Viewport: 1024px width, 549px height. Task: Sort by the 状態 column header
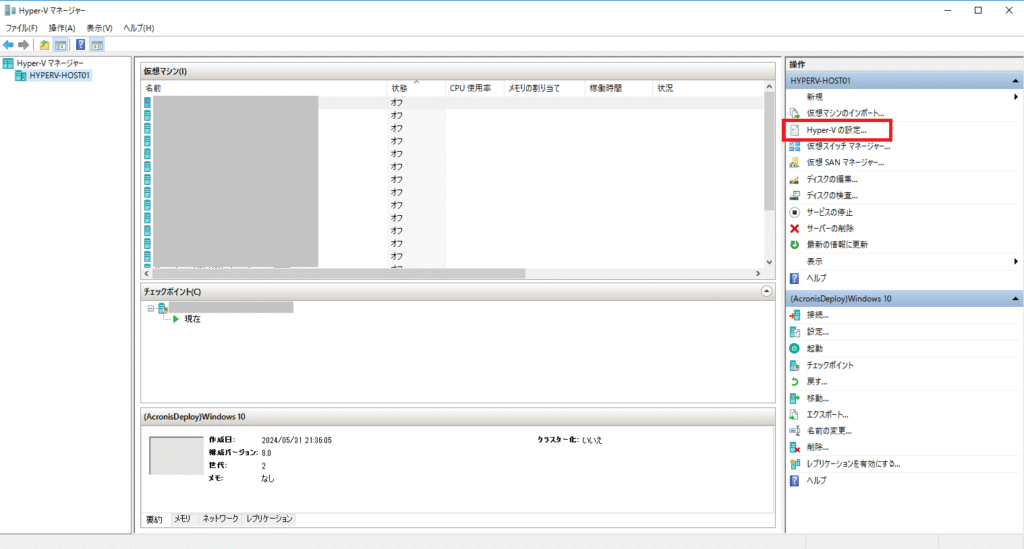point(416,88)
